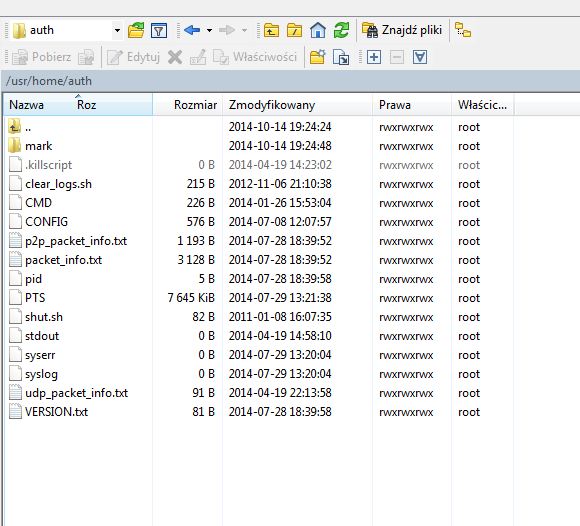
Task: Go to the home directory icon
Action: (x=318, y=30)
